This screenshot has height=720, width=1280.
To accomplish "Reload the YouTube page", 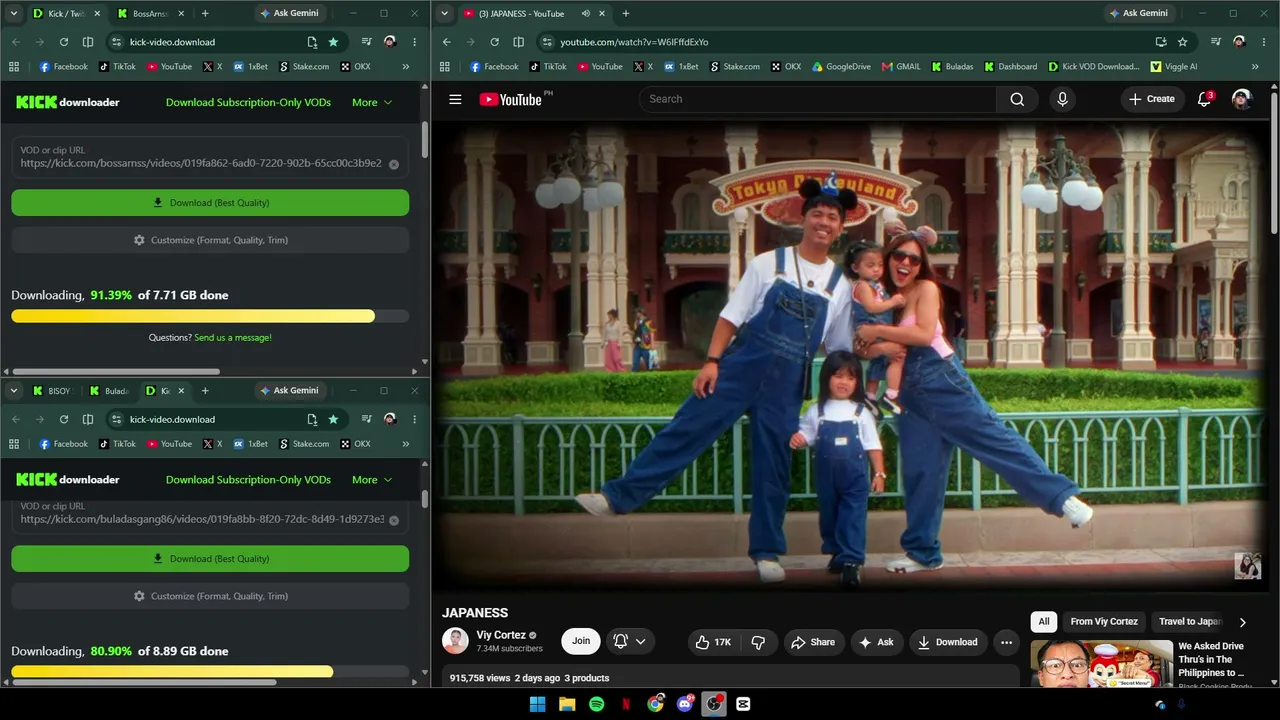I will (x=494, y=42).
